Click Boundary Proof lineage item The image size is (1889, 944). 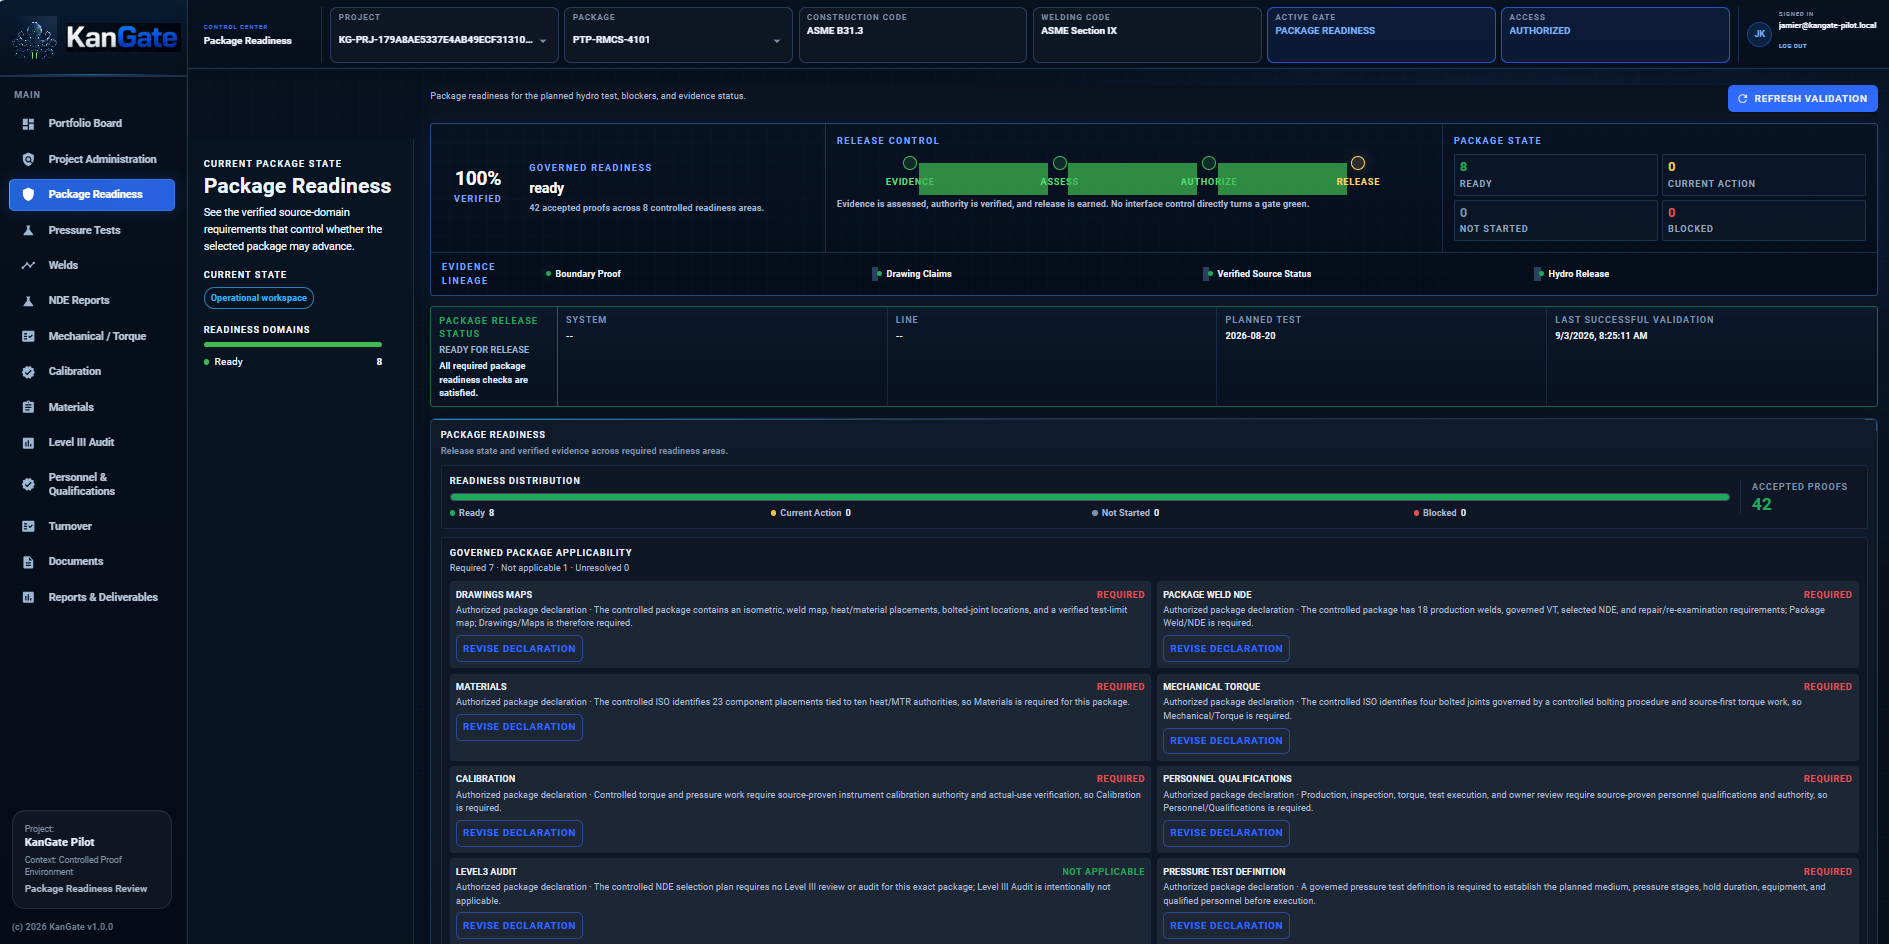pyautogui.click(x=584, y=274)
